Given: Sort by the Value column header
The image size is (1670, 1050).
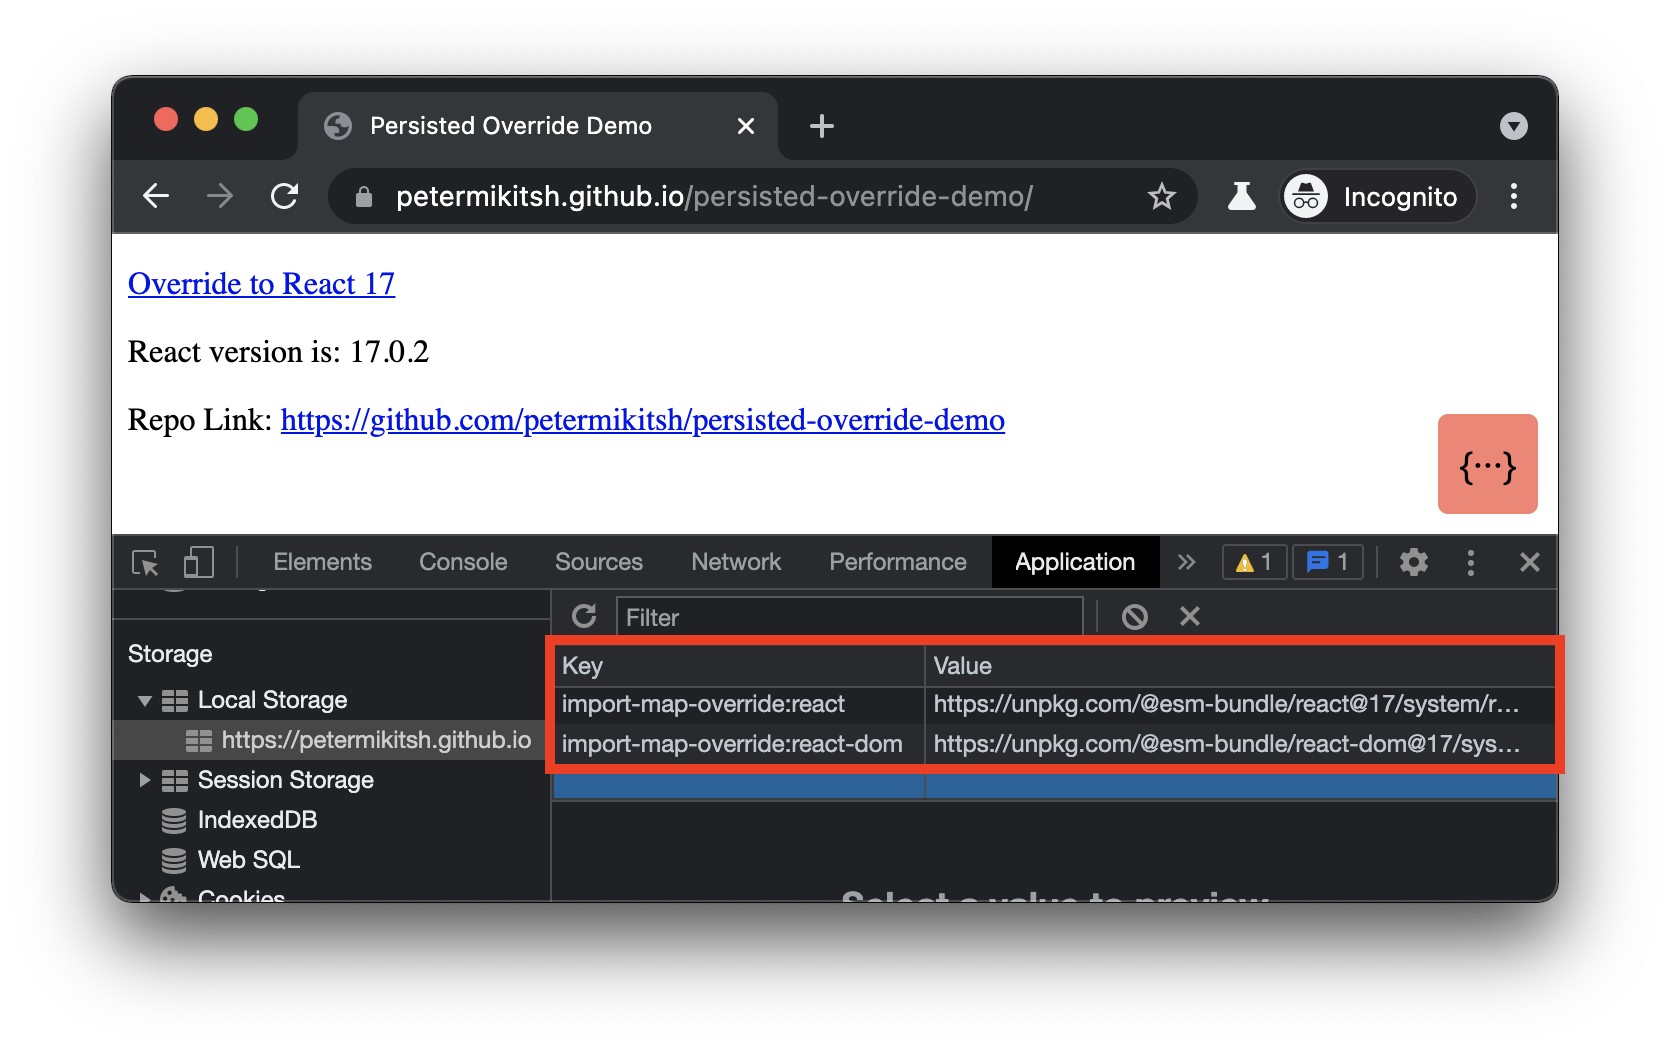Looking at the screenshot, I should (x=1240, y=666).
